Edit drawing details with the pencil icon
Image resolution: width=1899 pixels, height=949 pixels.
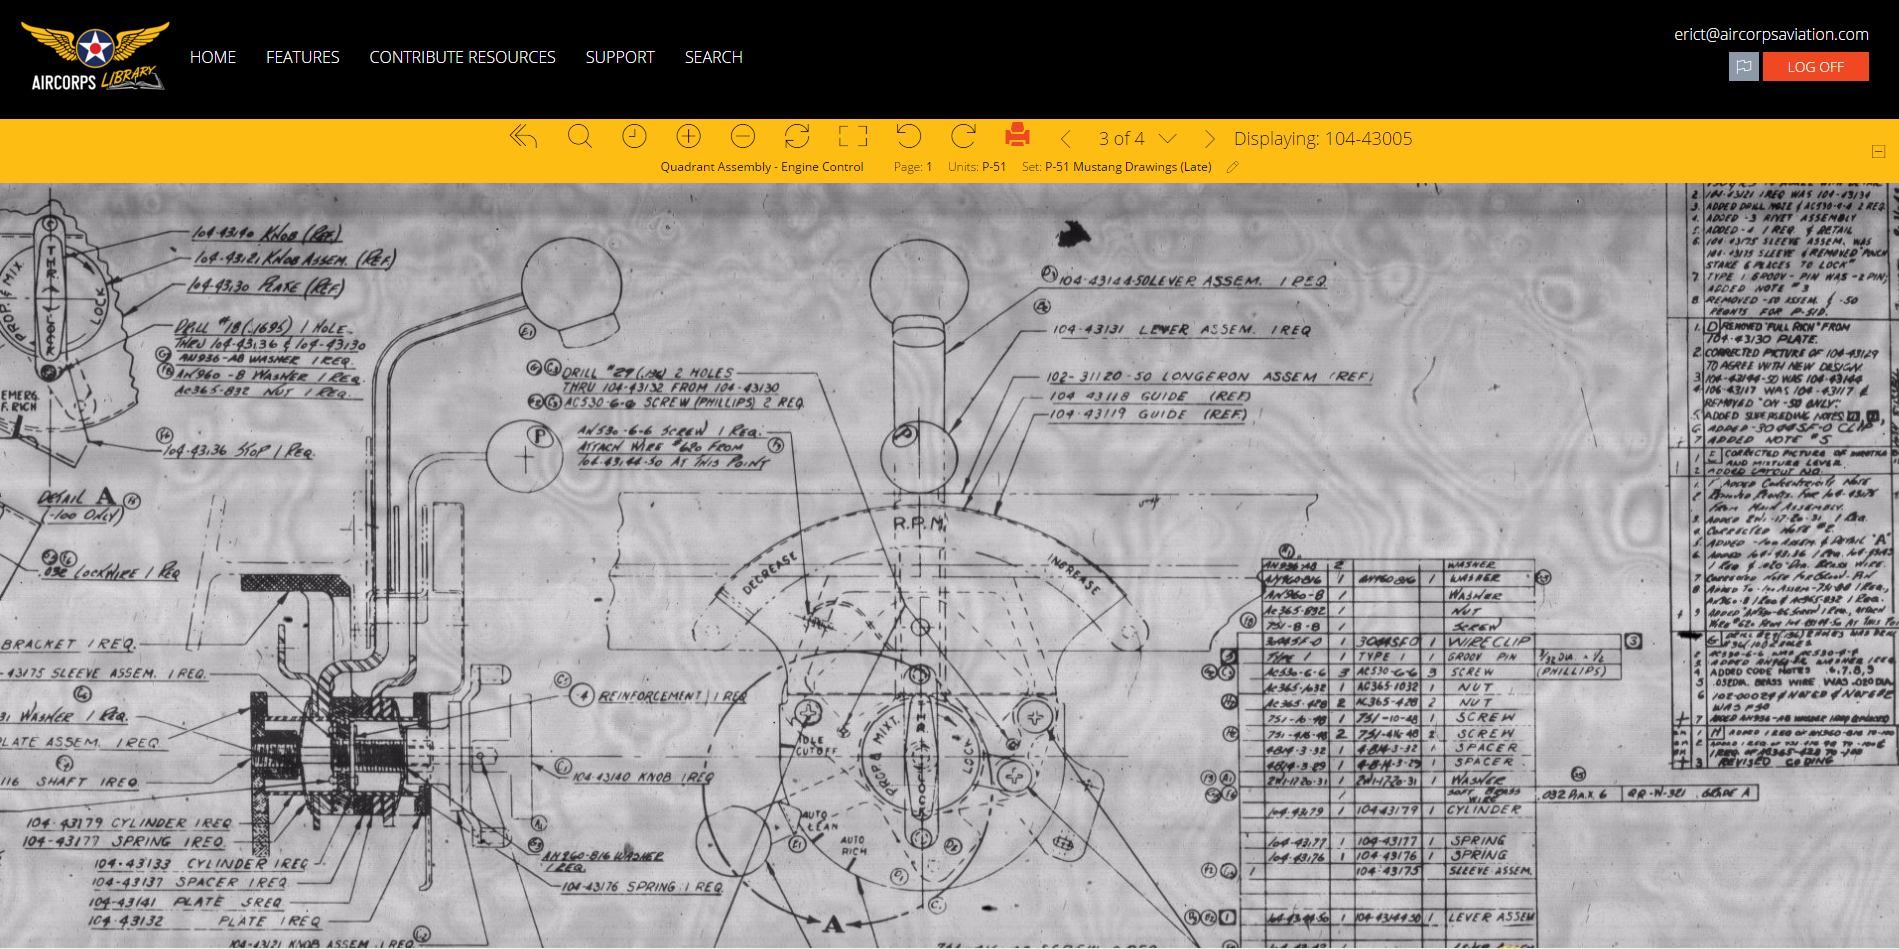pos(1233,168)
